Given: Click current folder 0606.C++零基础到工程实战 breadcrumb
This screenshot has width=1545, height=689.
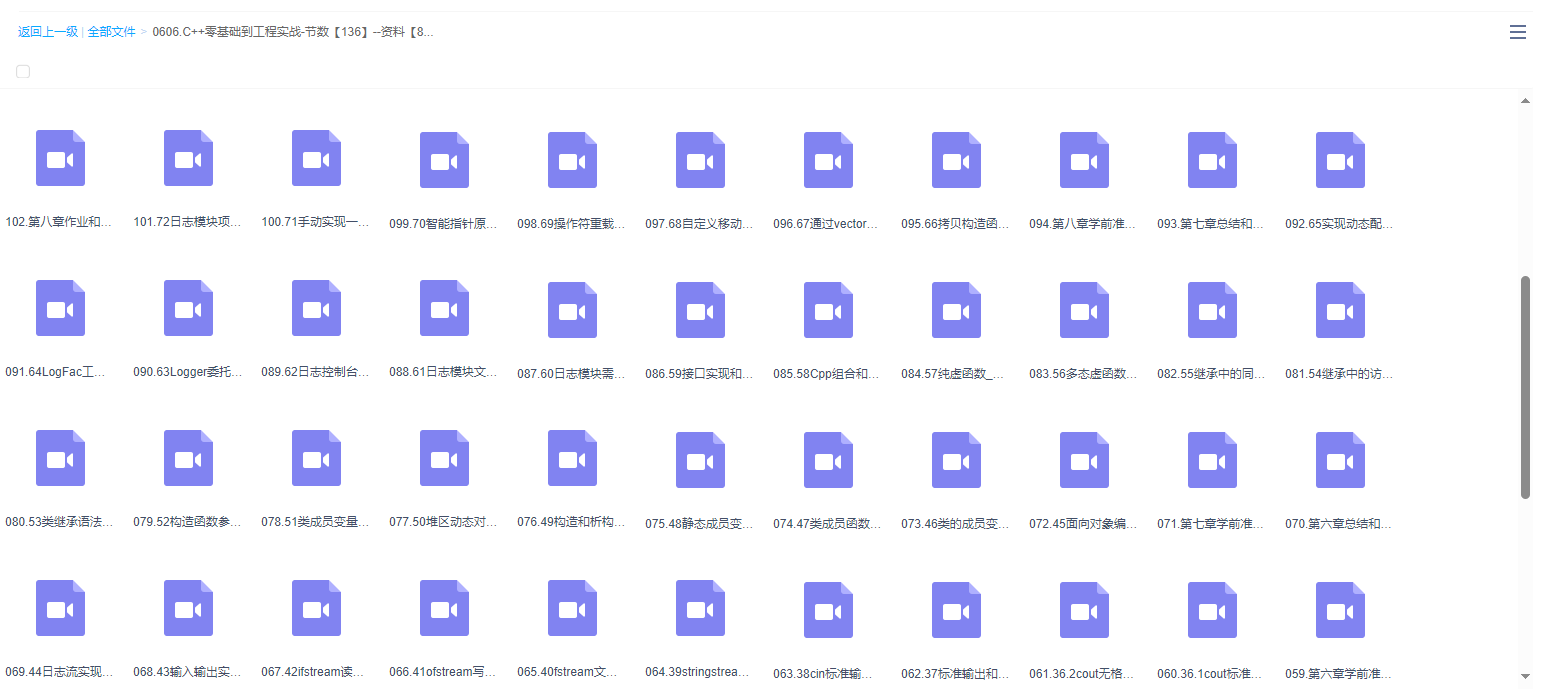Looking at the screenshot, I should pyautogui.click(x=292, y=32).
